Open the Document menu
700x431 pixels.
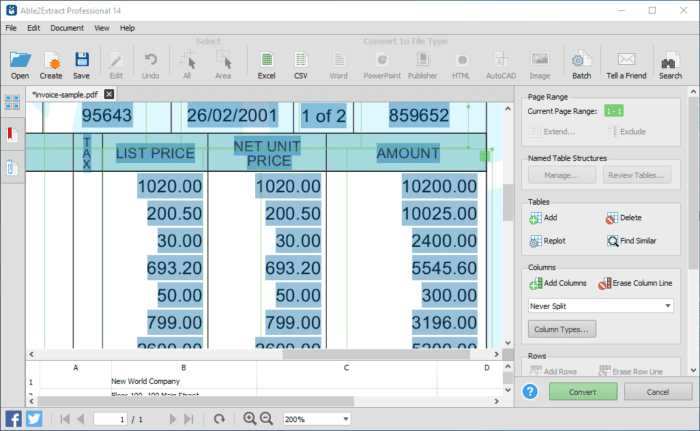67,28
